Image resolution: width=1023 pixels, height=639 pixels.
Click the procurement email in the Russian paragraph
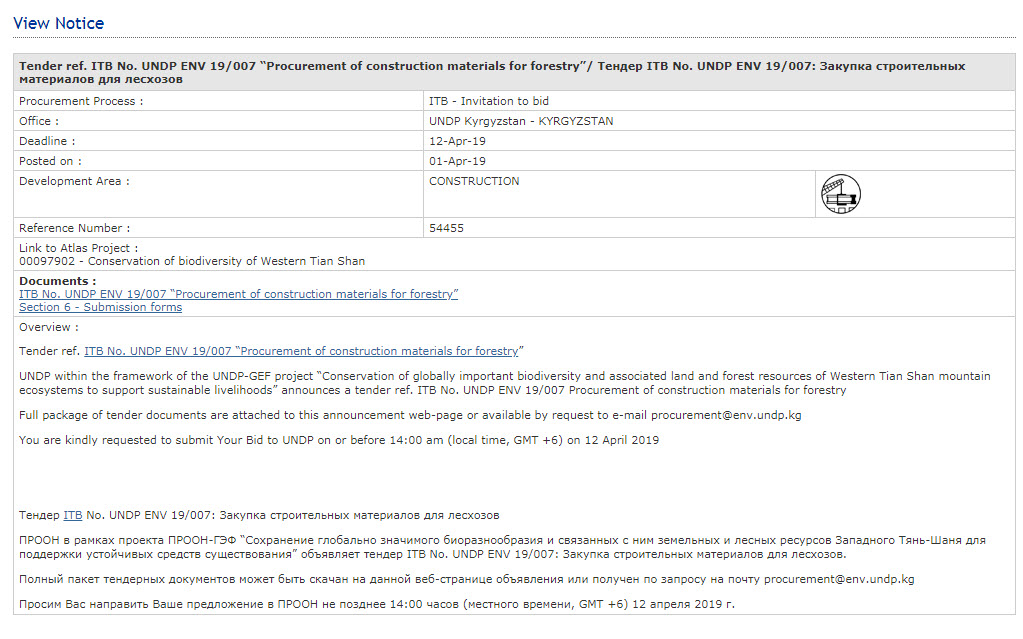tap(835, 579)
